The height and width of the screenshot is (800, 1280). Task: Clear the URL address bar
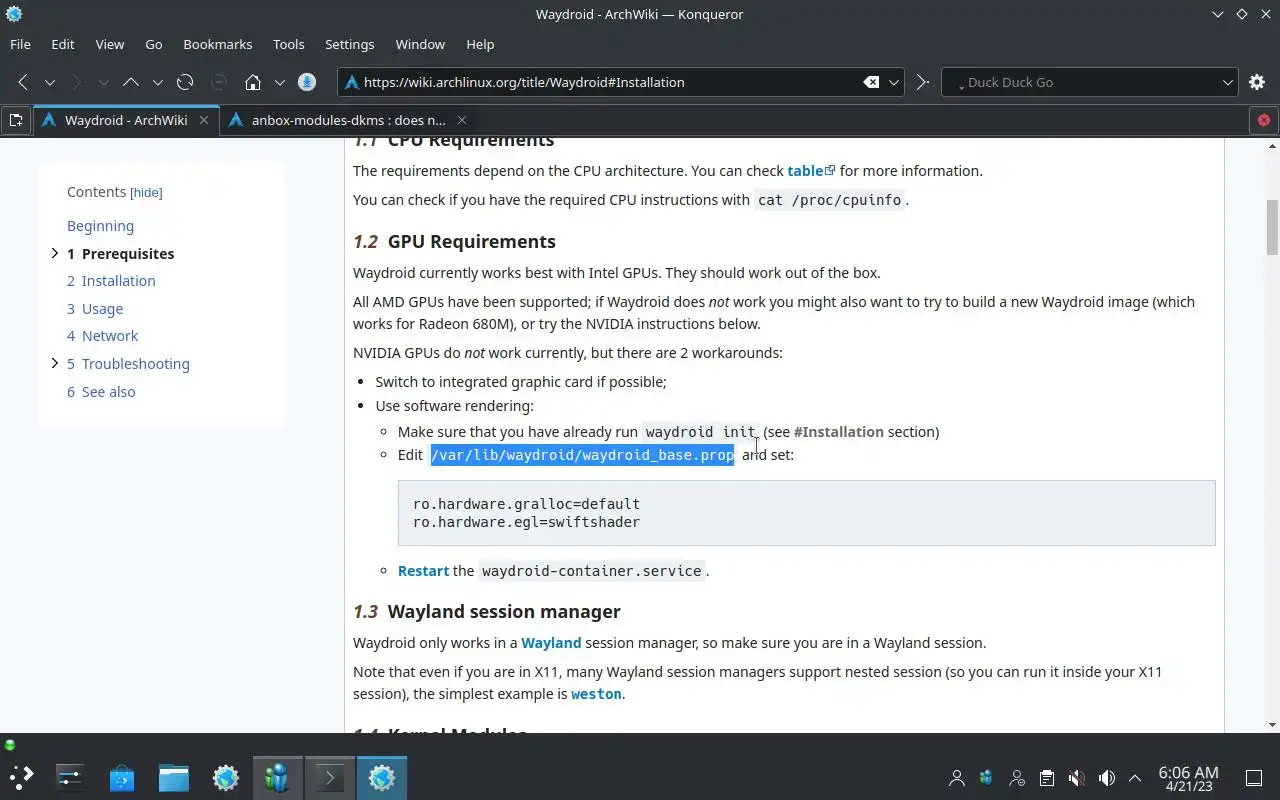point(871,82)
